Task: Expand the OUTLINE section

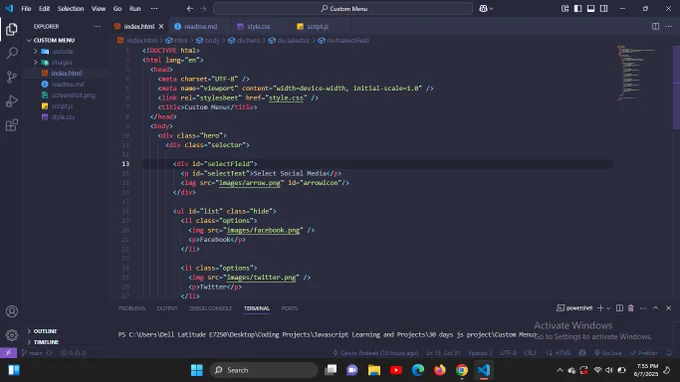Action: click(45, 331)
